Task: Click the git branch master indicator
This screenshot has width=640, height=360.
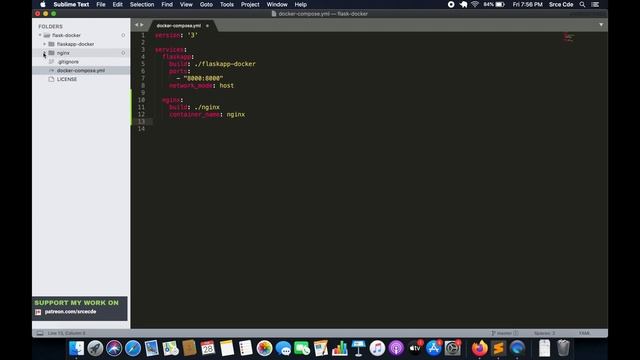Action: point(505,333)
